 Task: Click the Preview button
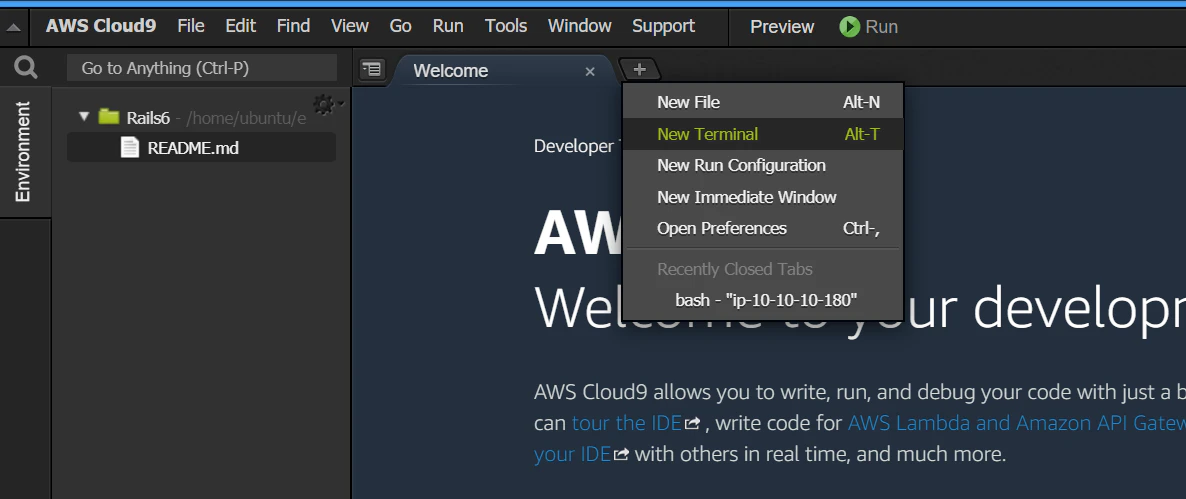click(x=782, y=27)
